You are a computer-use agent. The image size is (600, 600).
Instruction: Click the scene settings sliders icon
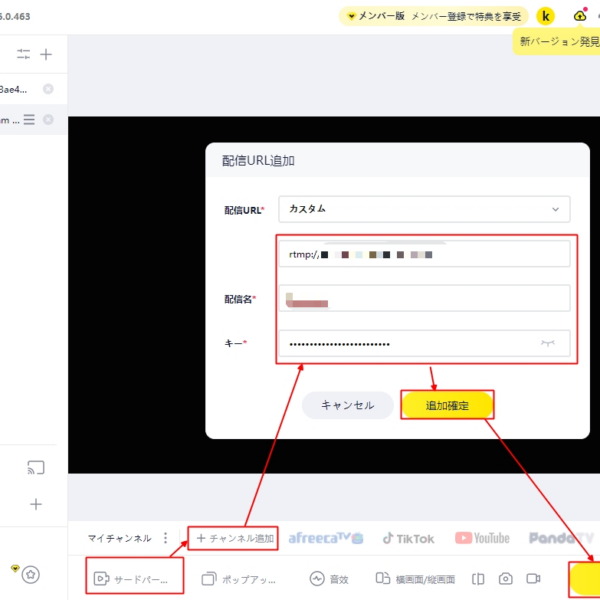tap(23, 54)
